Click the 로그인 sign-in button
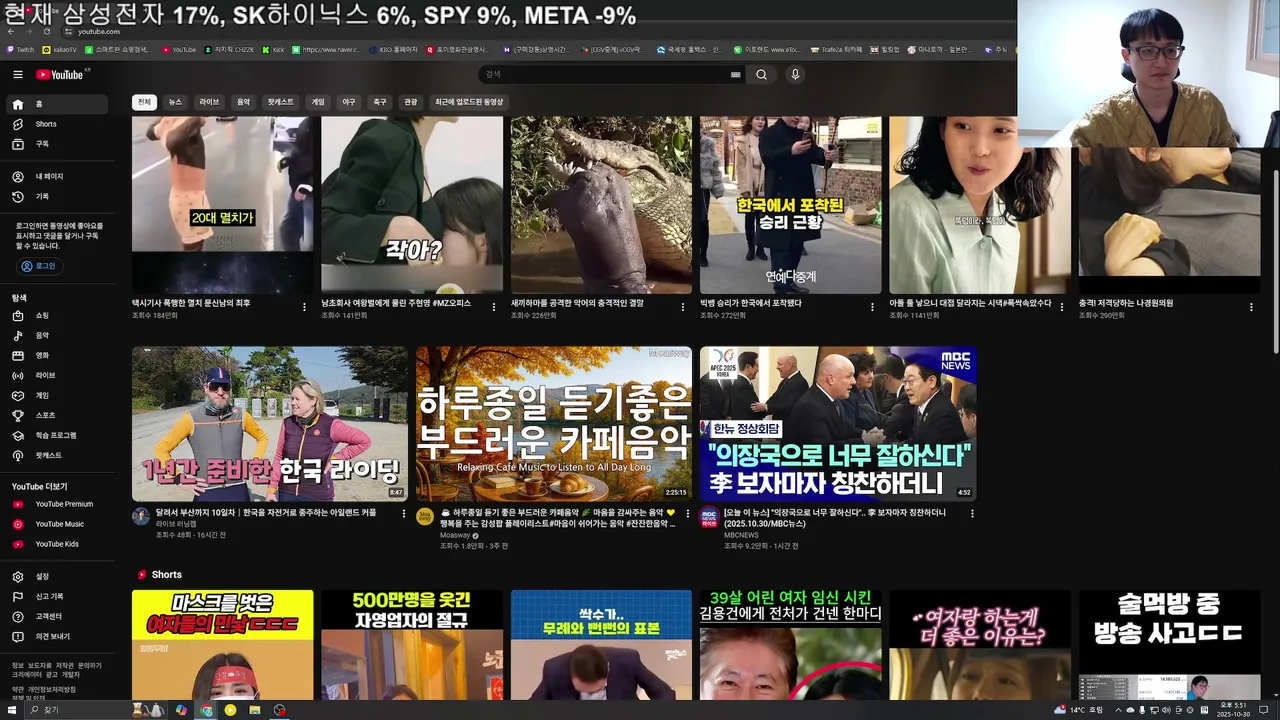 coord(39,266)
